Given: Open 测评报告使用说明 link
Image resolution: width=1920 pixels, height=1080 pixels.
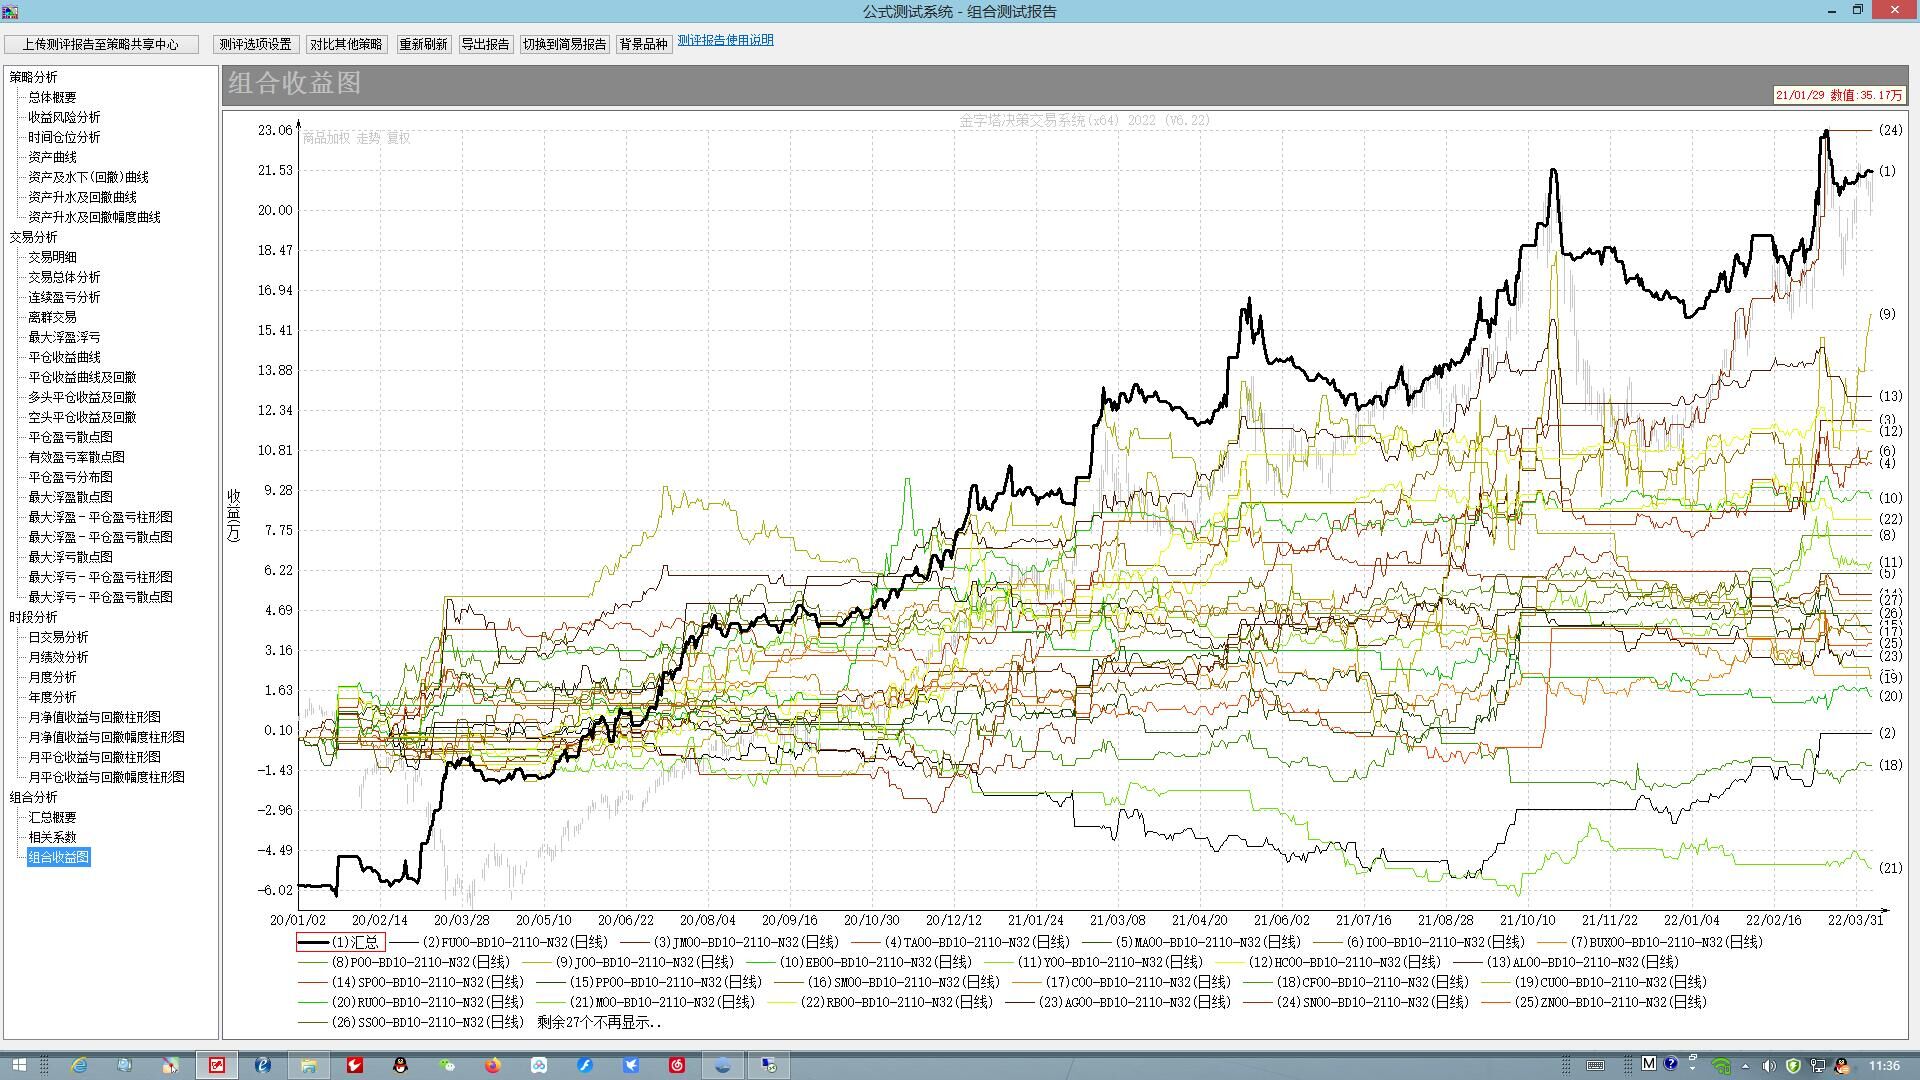Looking at the screenshot, I should tap(725, 41).
